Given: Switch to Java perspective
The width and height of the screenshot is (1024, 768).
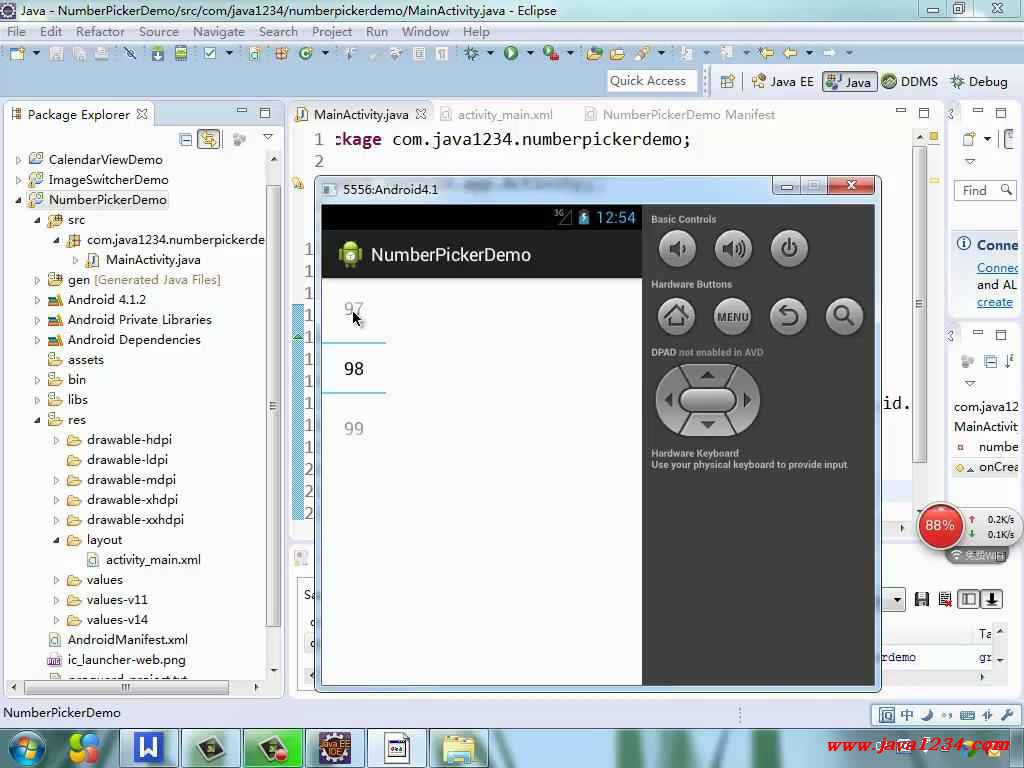Looking at the screenshot, I should click(x=849, y=82).
